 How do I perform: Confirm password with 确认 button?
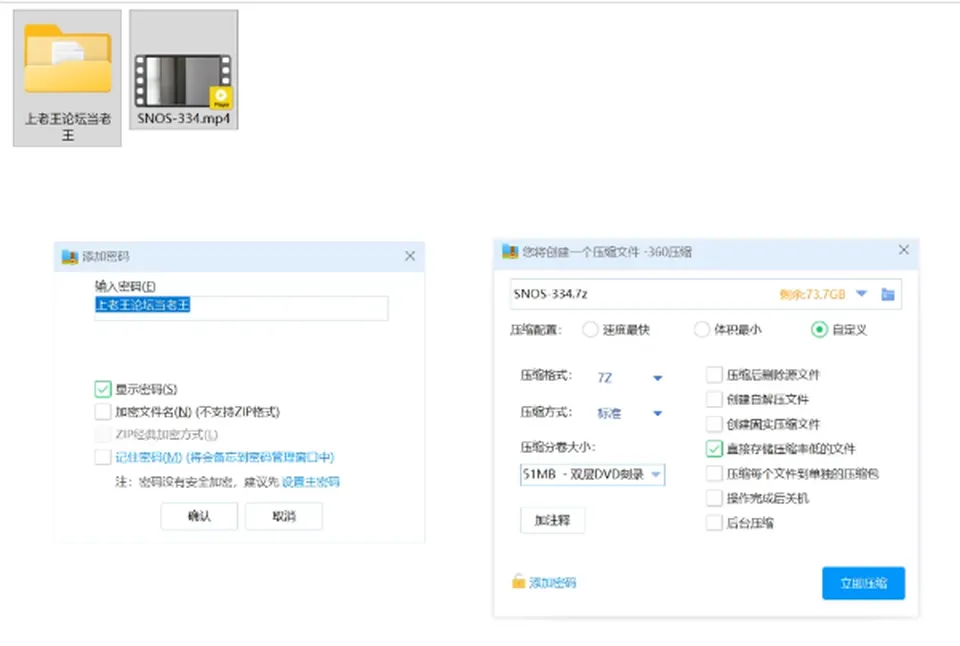pyautogui.click(x=199, y=516)
